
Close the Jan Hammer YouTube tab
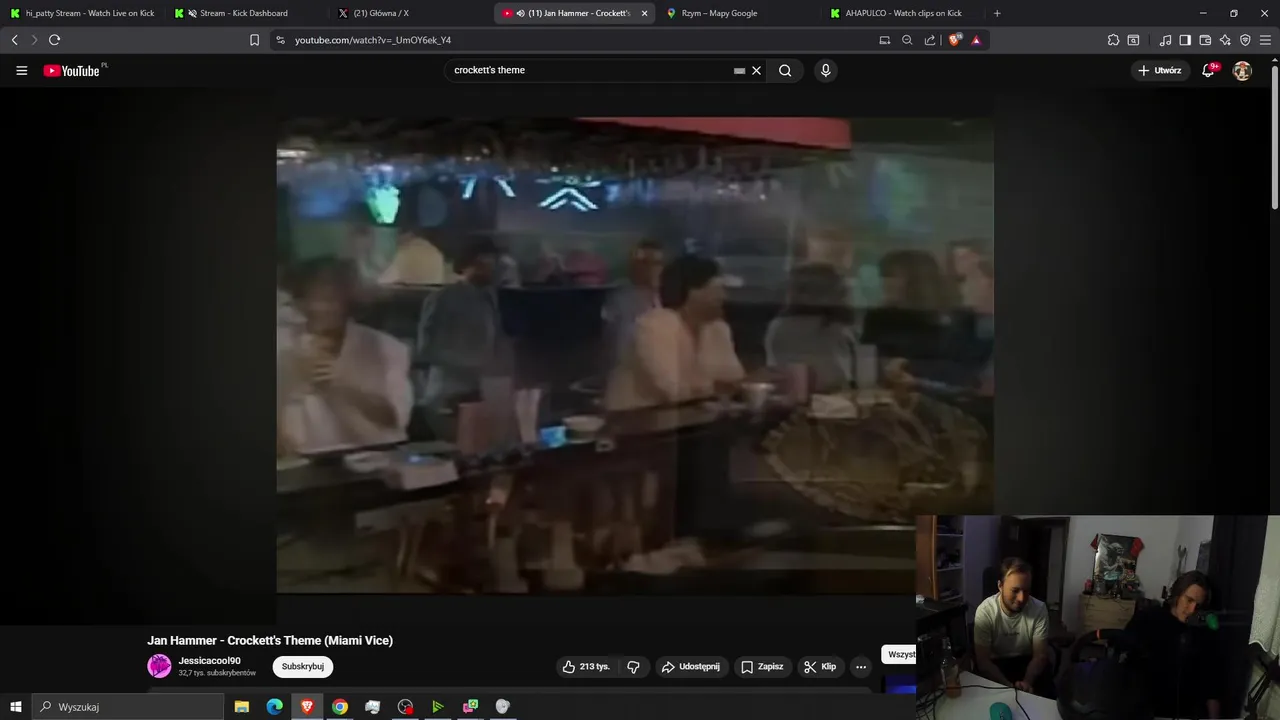(644, 13)
